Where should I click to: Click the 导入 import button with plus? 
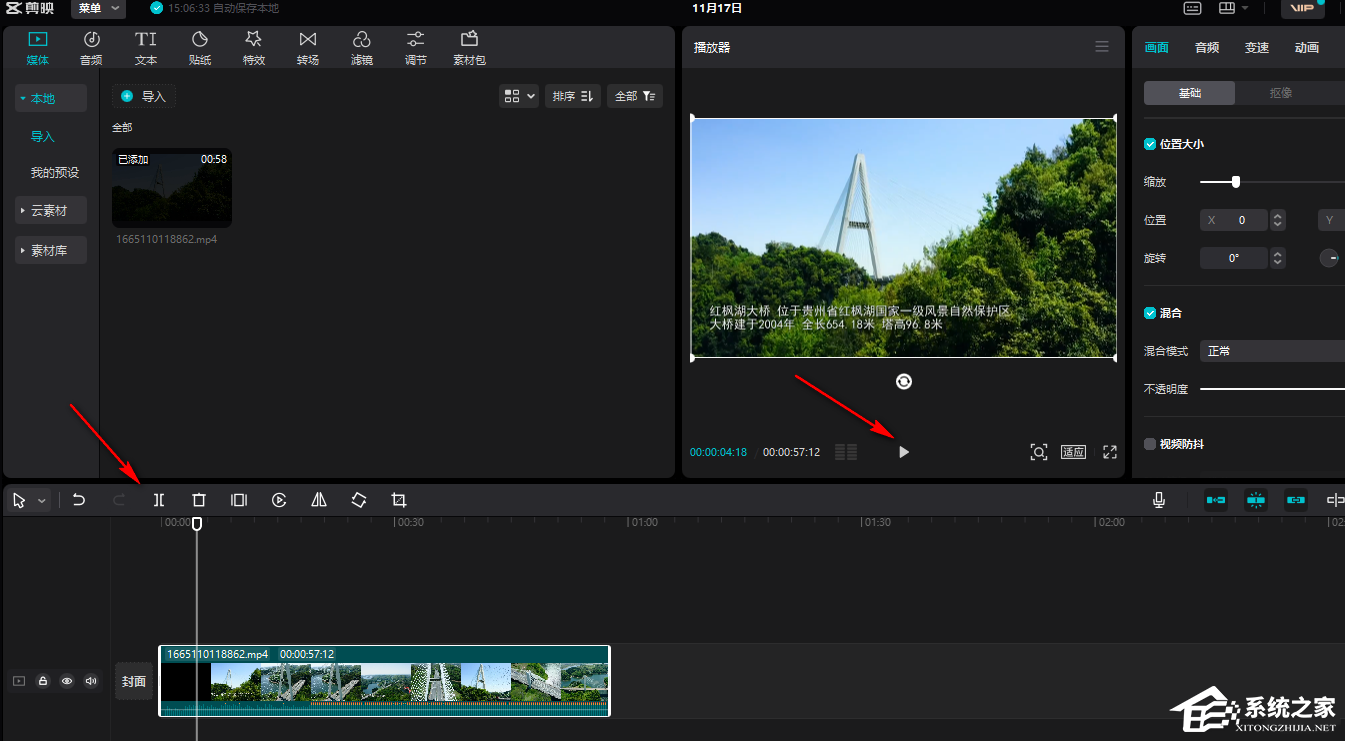pyautogui.click(x=144, y=96)
